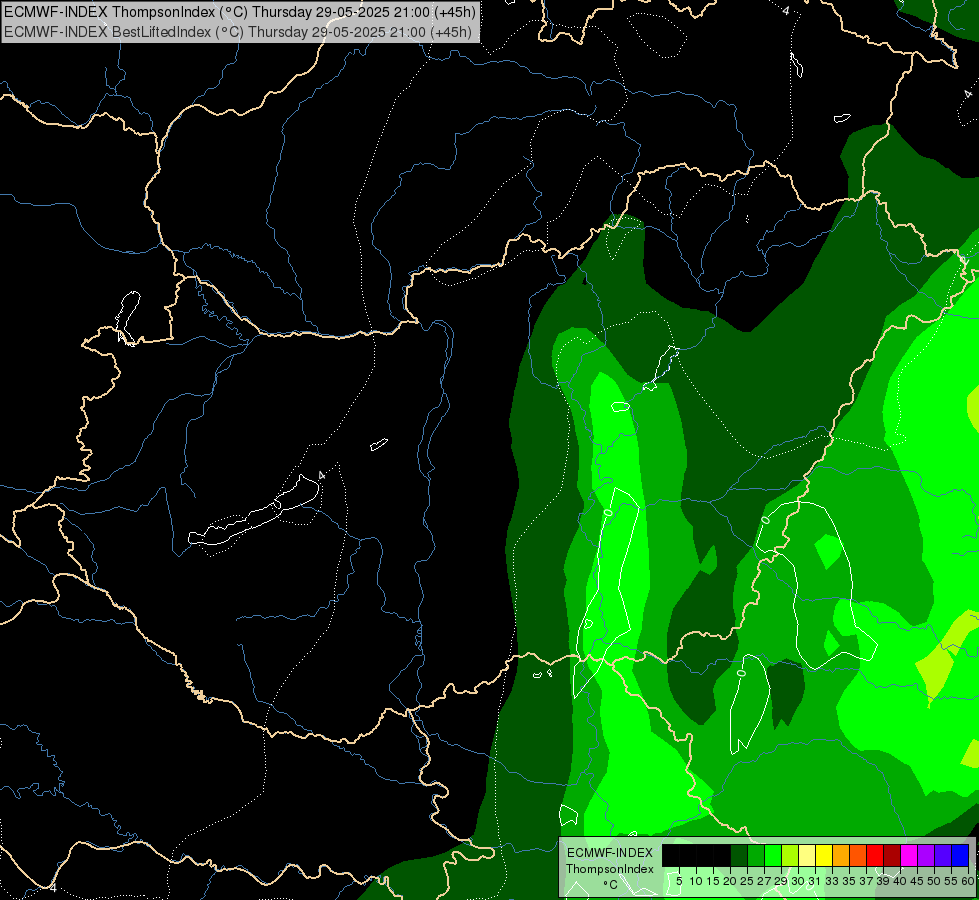Click the legend tick label 55
The image size is (979, 900).
951,881
